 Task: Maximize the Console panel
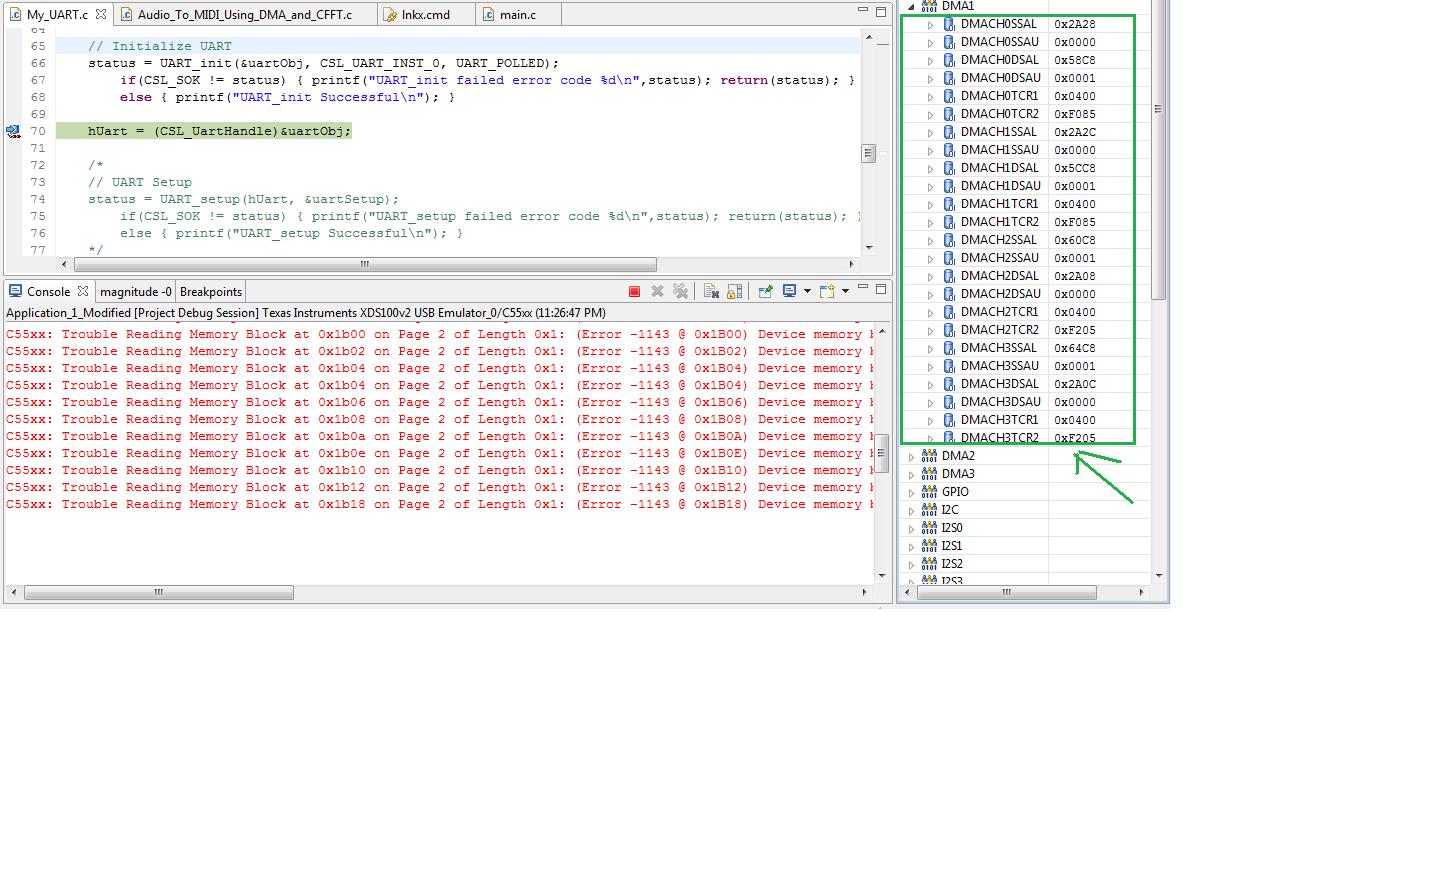point(881,289)
